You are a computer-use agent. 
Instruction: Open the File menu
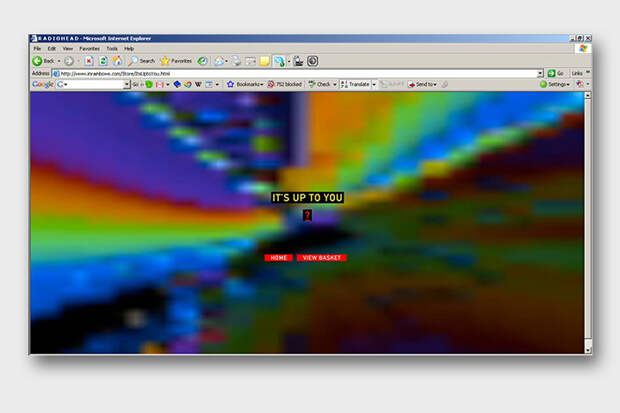(x=37, y=48)
